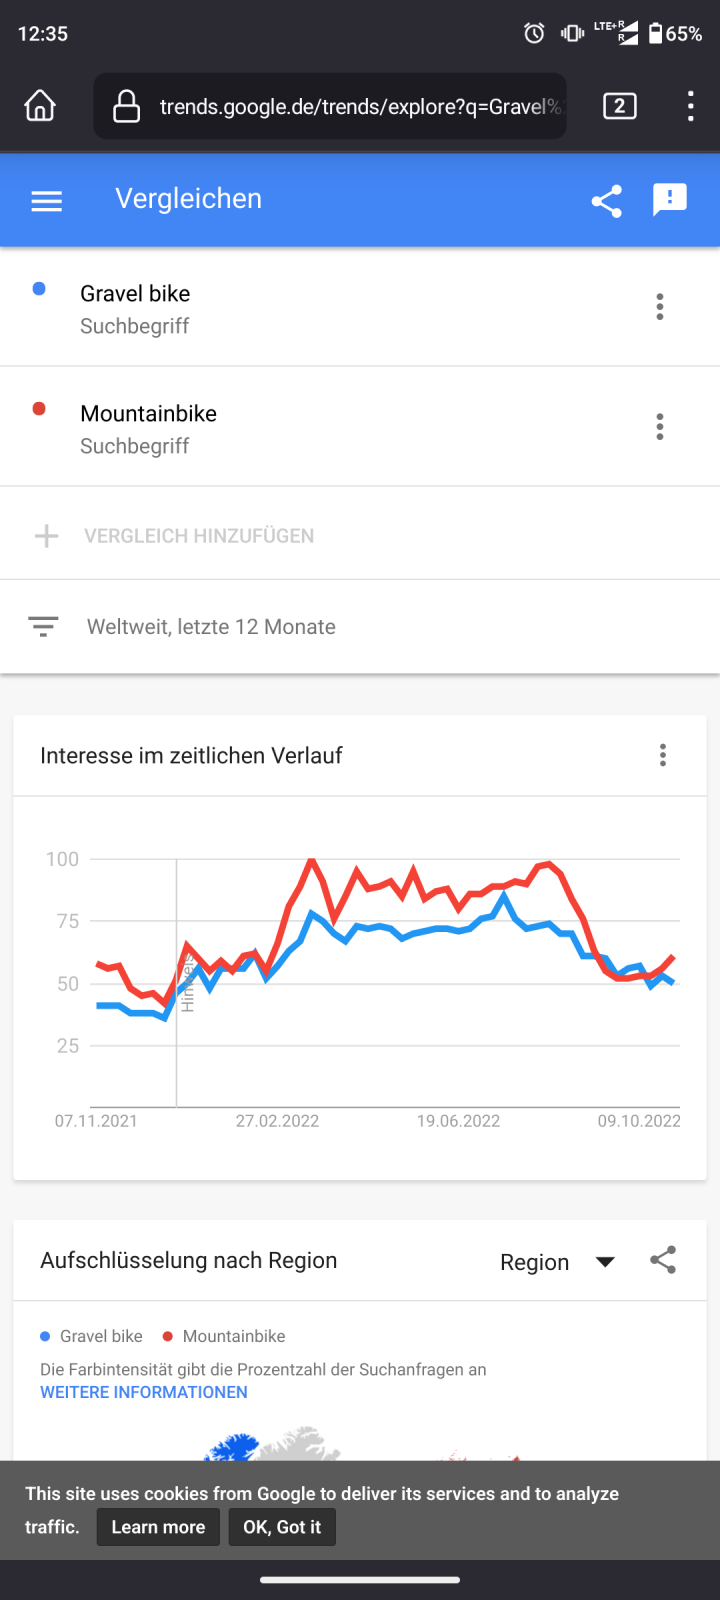
Task: Open the browser tab switcher
Action: click(619, 106)
